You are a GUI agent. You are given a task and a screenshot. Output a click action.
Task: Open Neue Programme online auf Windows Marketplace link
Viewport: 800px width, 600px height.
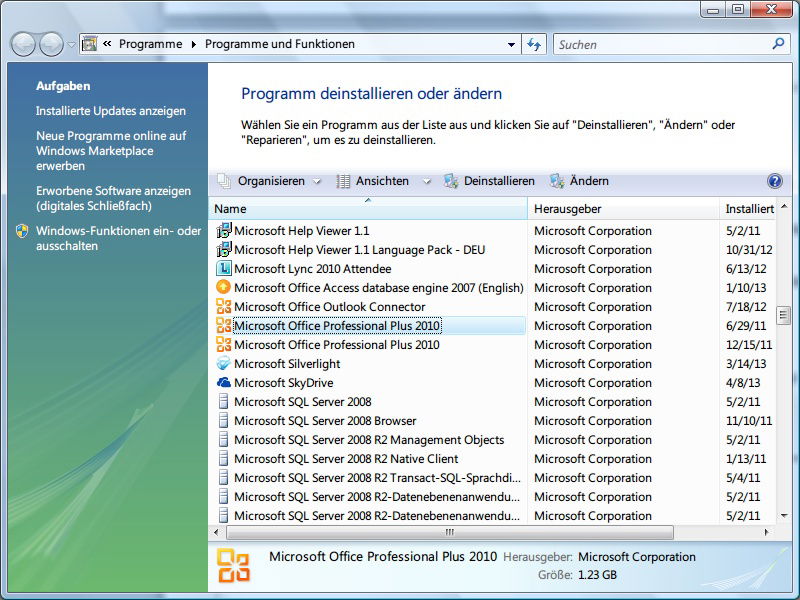click(x=111, y=151)
